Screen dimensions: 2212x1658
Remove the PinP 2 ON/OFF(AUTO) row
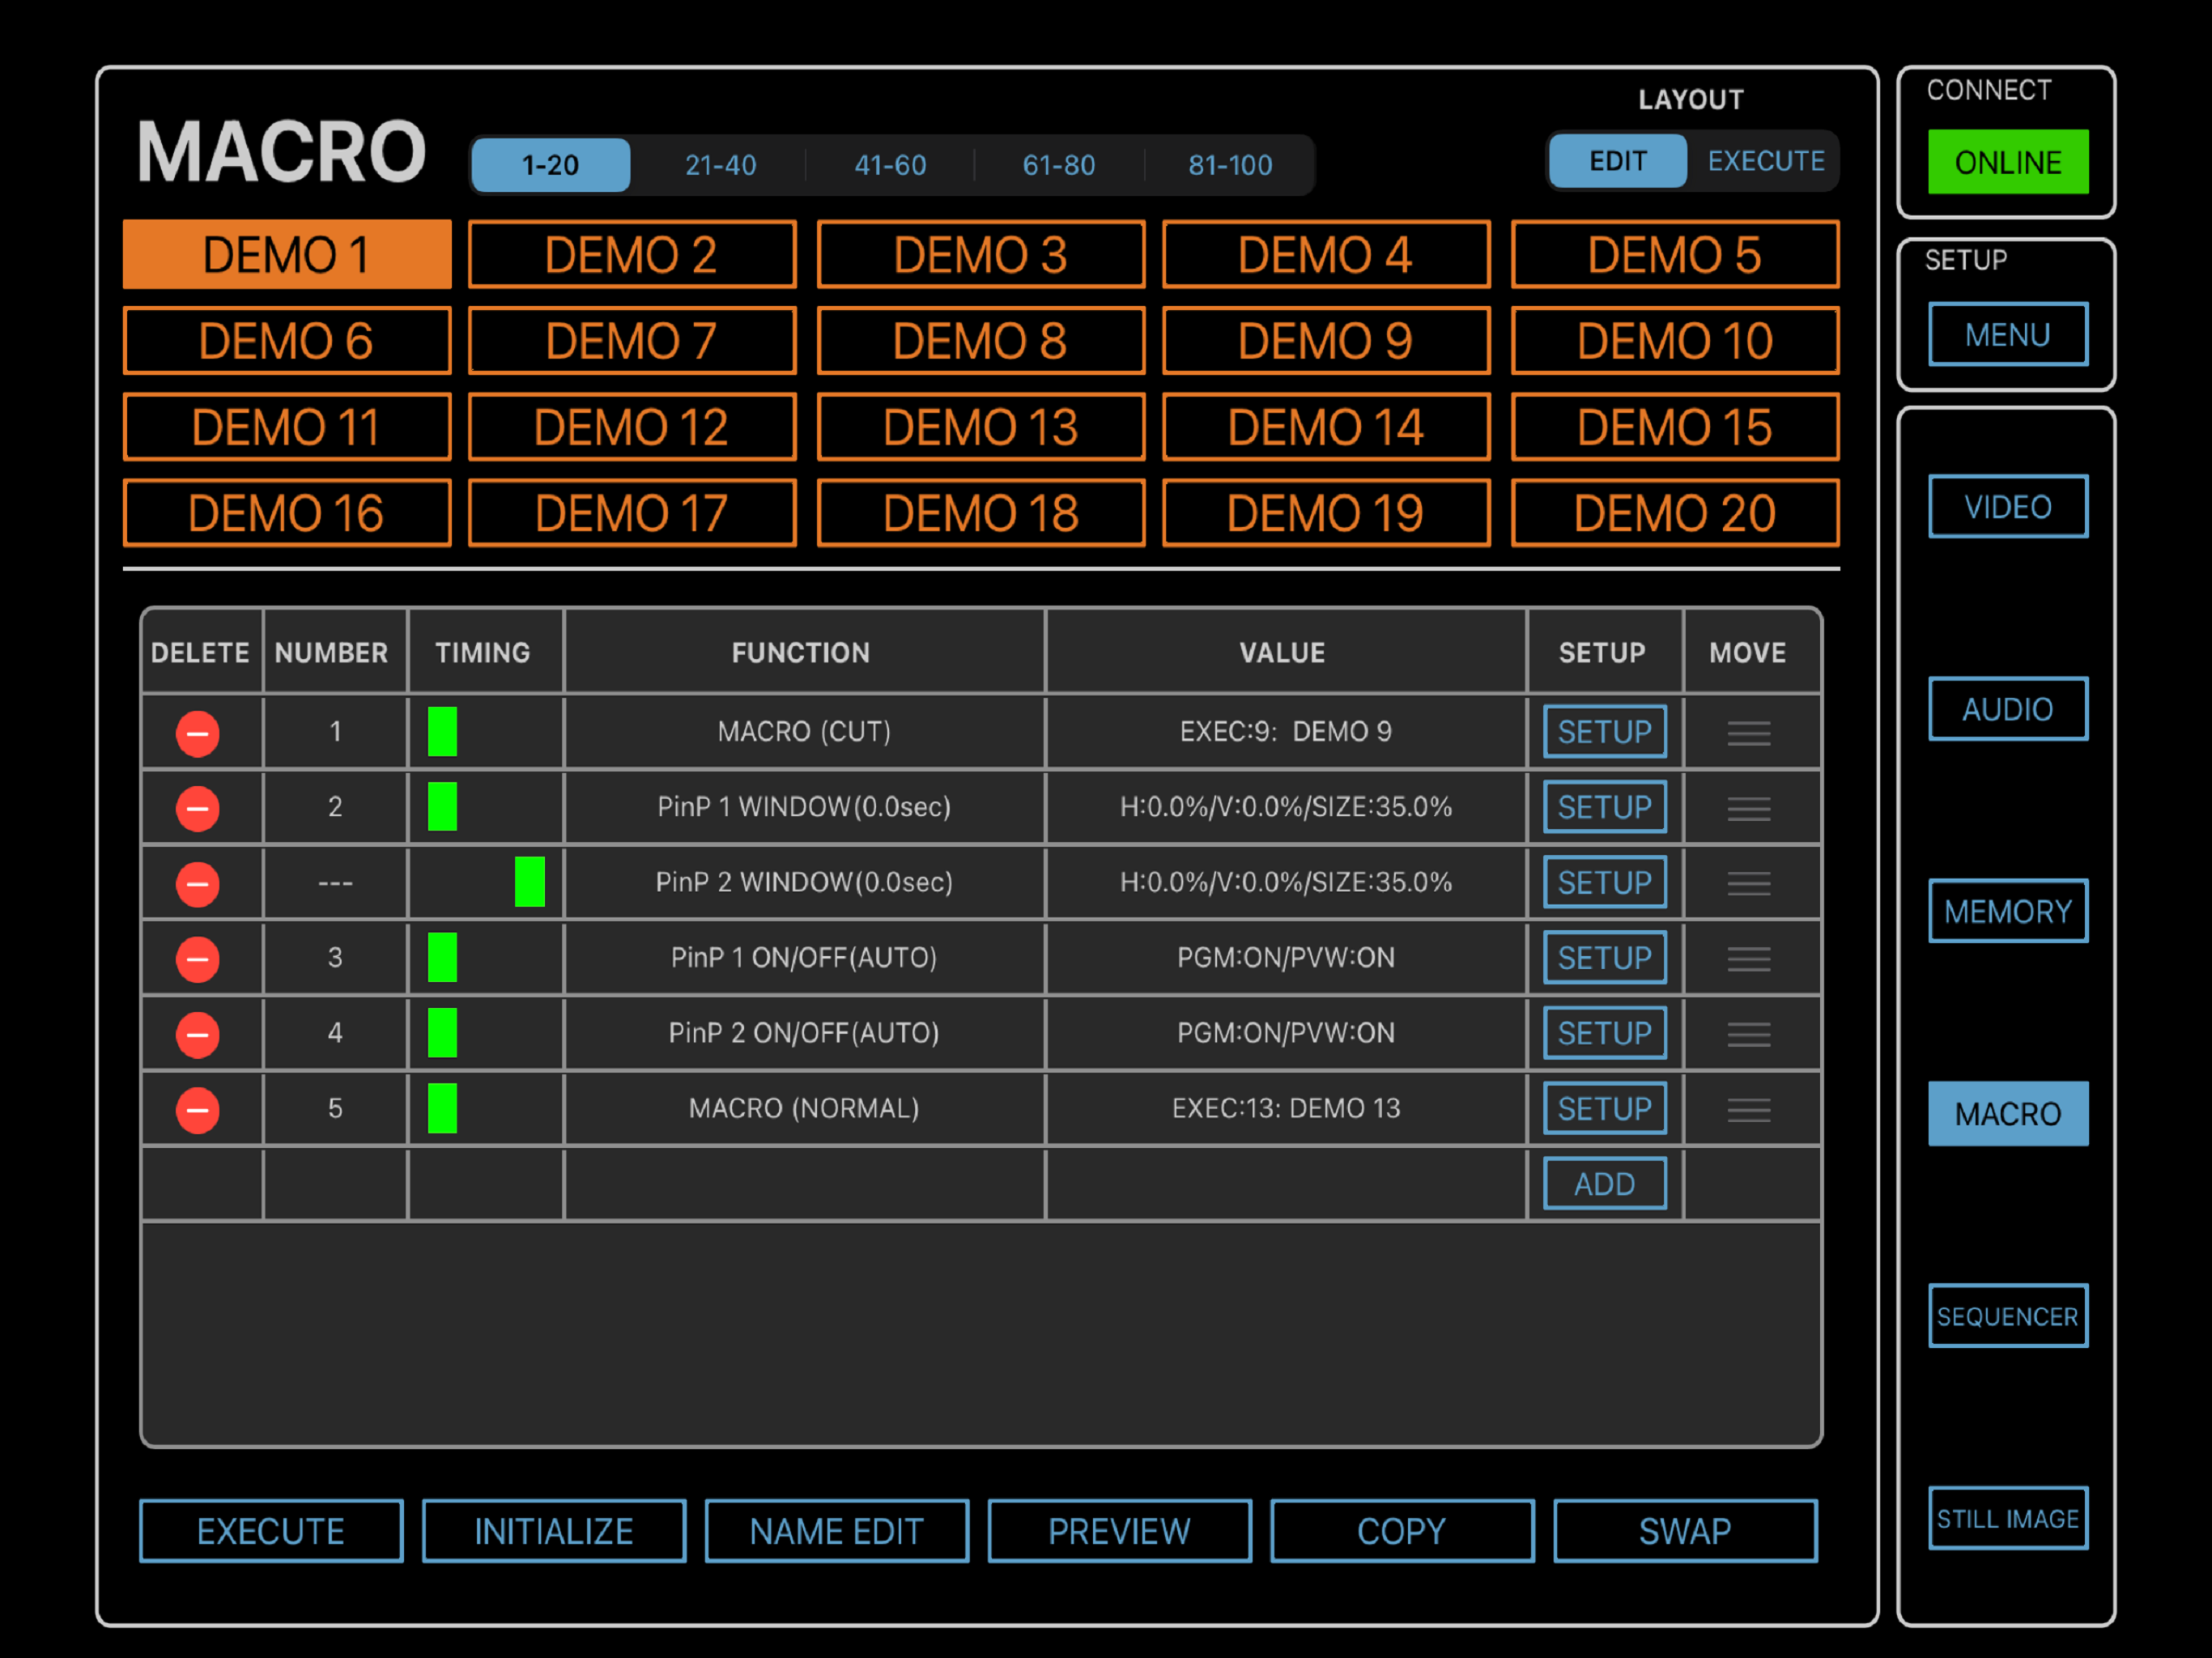click(x=197, y=1034)
